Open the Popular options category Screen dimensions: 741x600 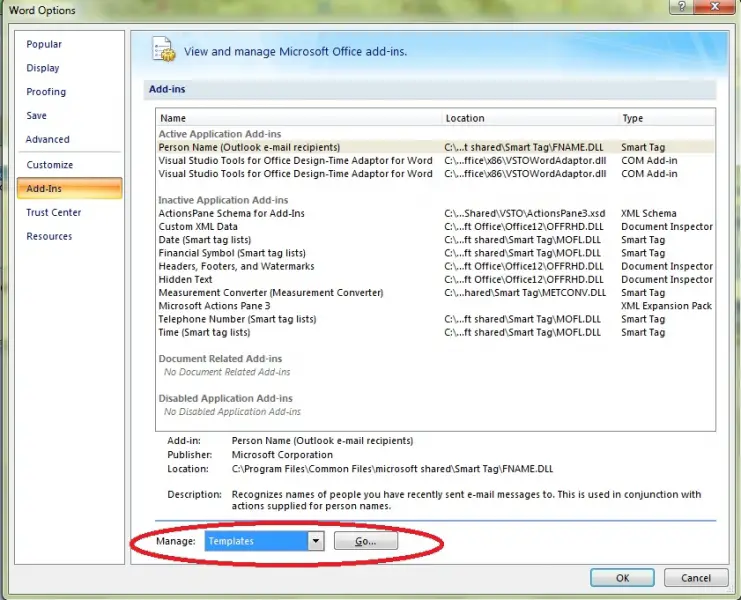pyautogui.click(x=44, y=44)
